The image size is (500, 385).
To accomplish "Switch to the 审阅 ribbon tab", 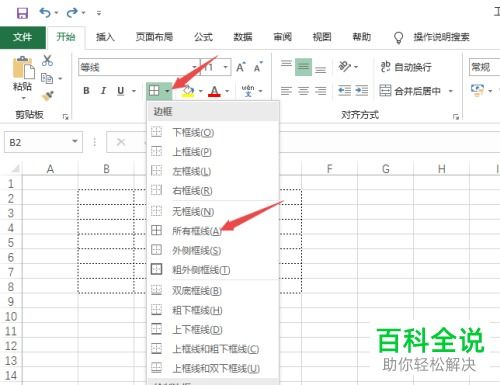I will tap(283, 37).
